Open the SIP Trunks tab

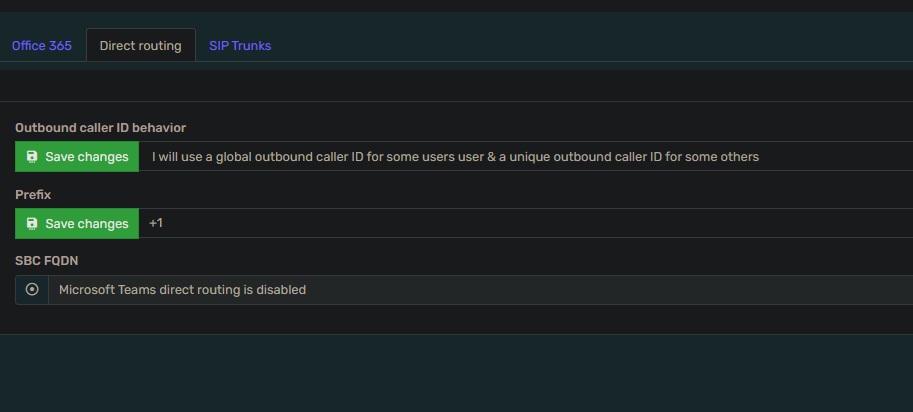coord(240,45)
